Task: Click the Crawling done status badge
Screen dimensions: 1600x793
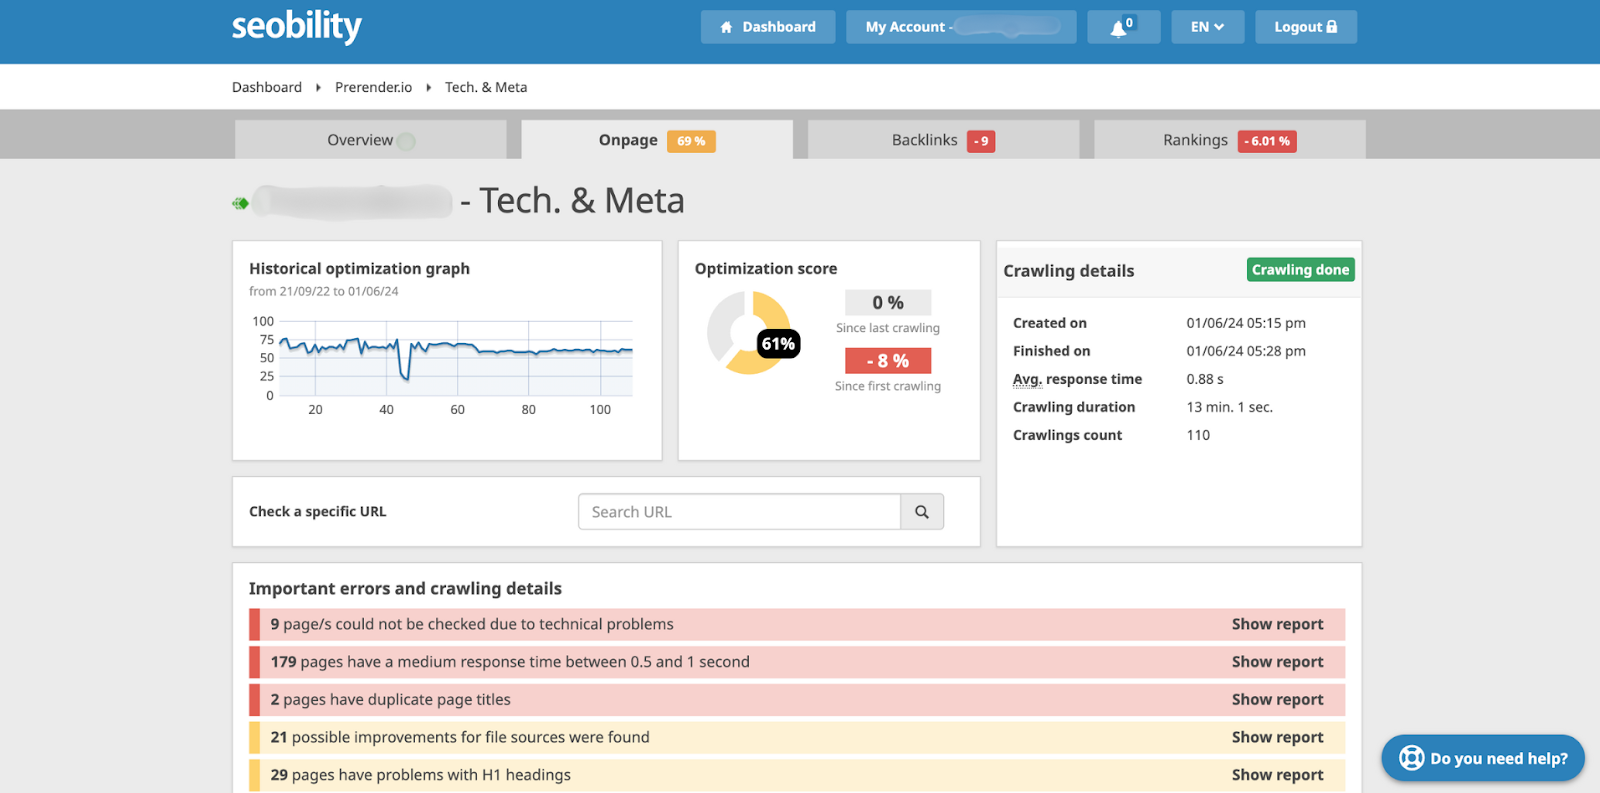Action: tap(1301, 270)
